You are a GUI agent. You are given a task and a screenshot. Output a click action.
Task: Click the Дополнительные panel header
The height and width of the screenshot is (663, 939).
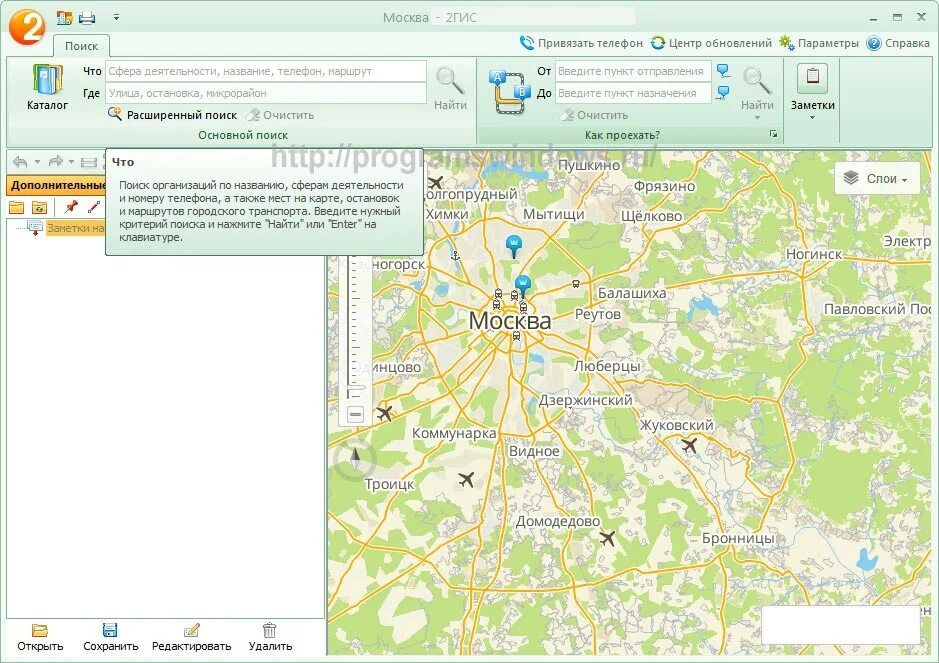pos(56,185)
